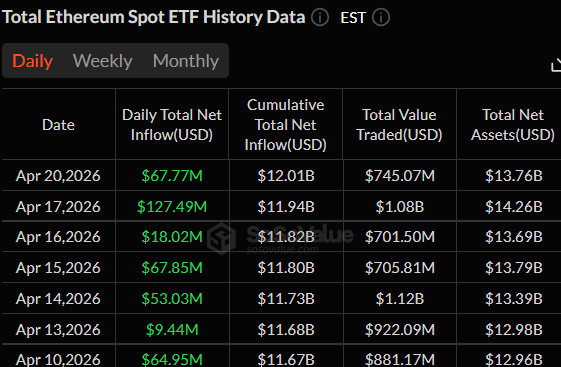
Task: Click the $67.85M daily inflow value
Action: pos(172,268)
